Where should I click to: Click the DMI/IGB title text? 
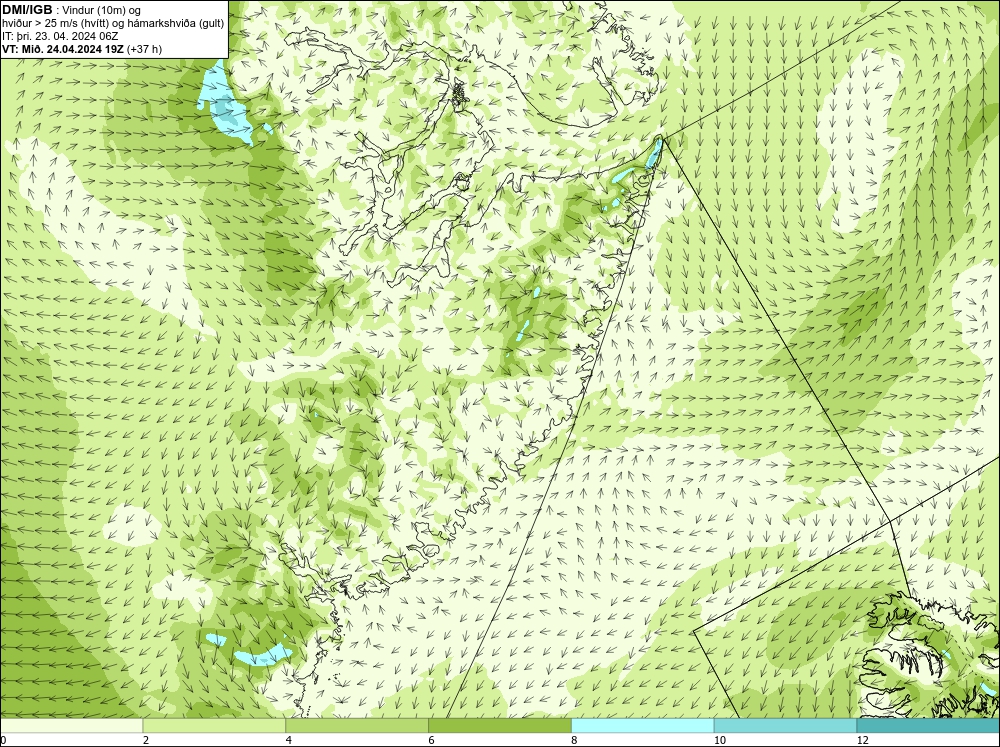tap(27, 10)
